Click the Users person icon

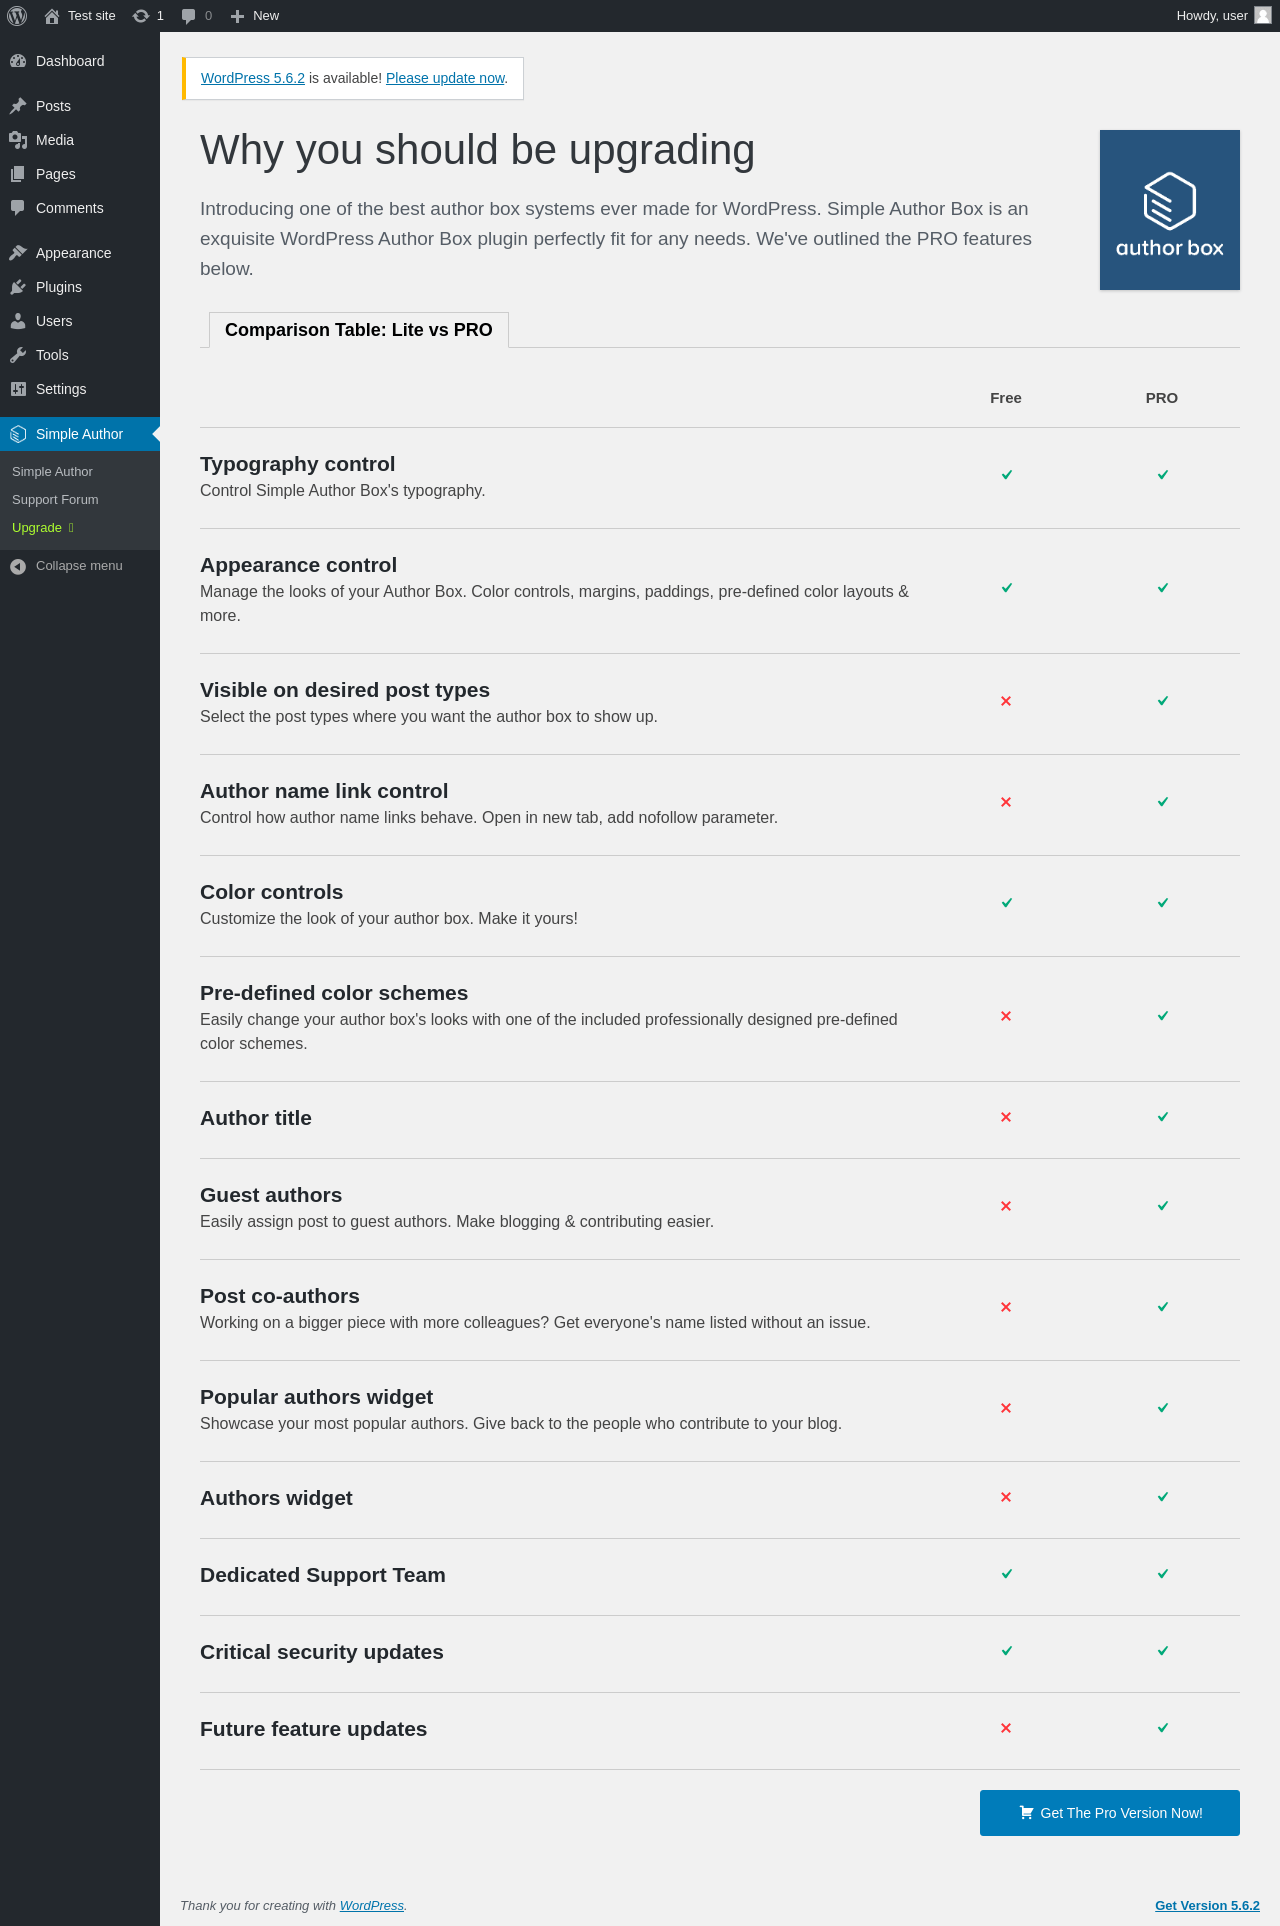(x=18, y=321)
